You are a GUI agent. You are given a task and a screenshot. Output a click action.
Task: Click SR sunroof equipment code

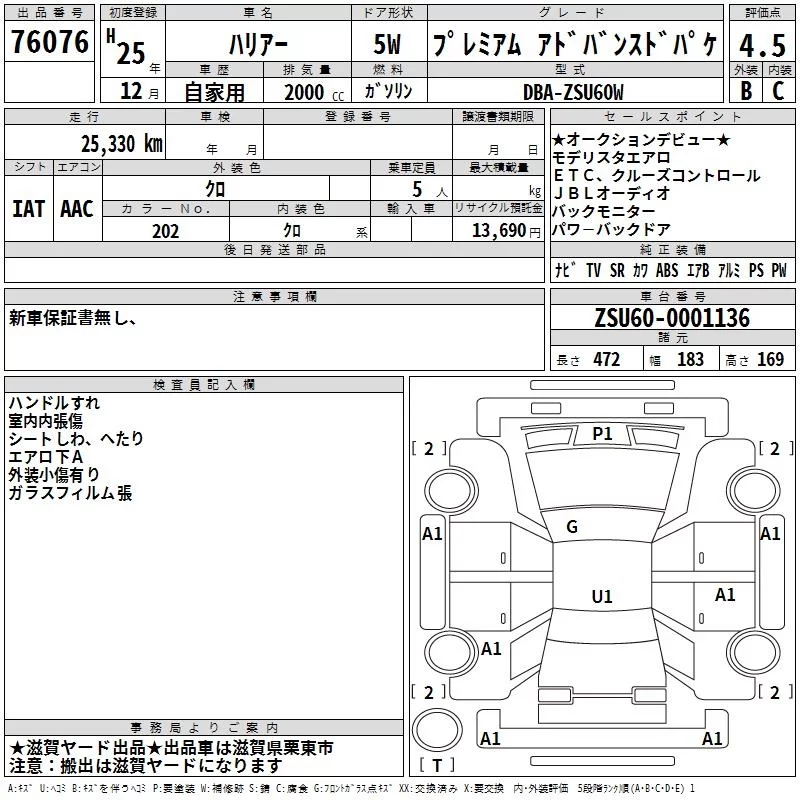(617, 270)
